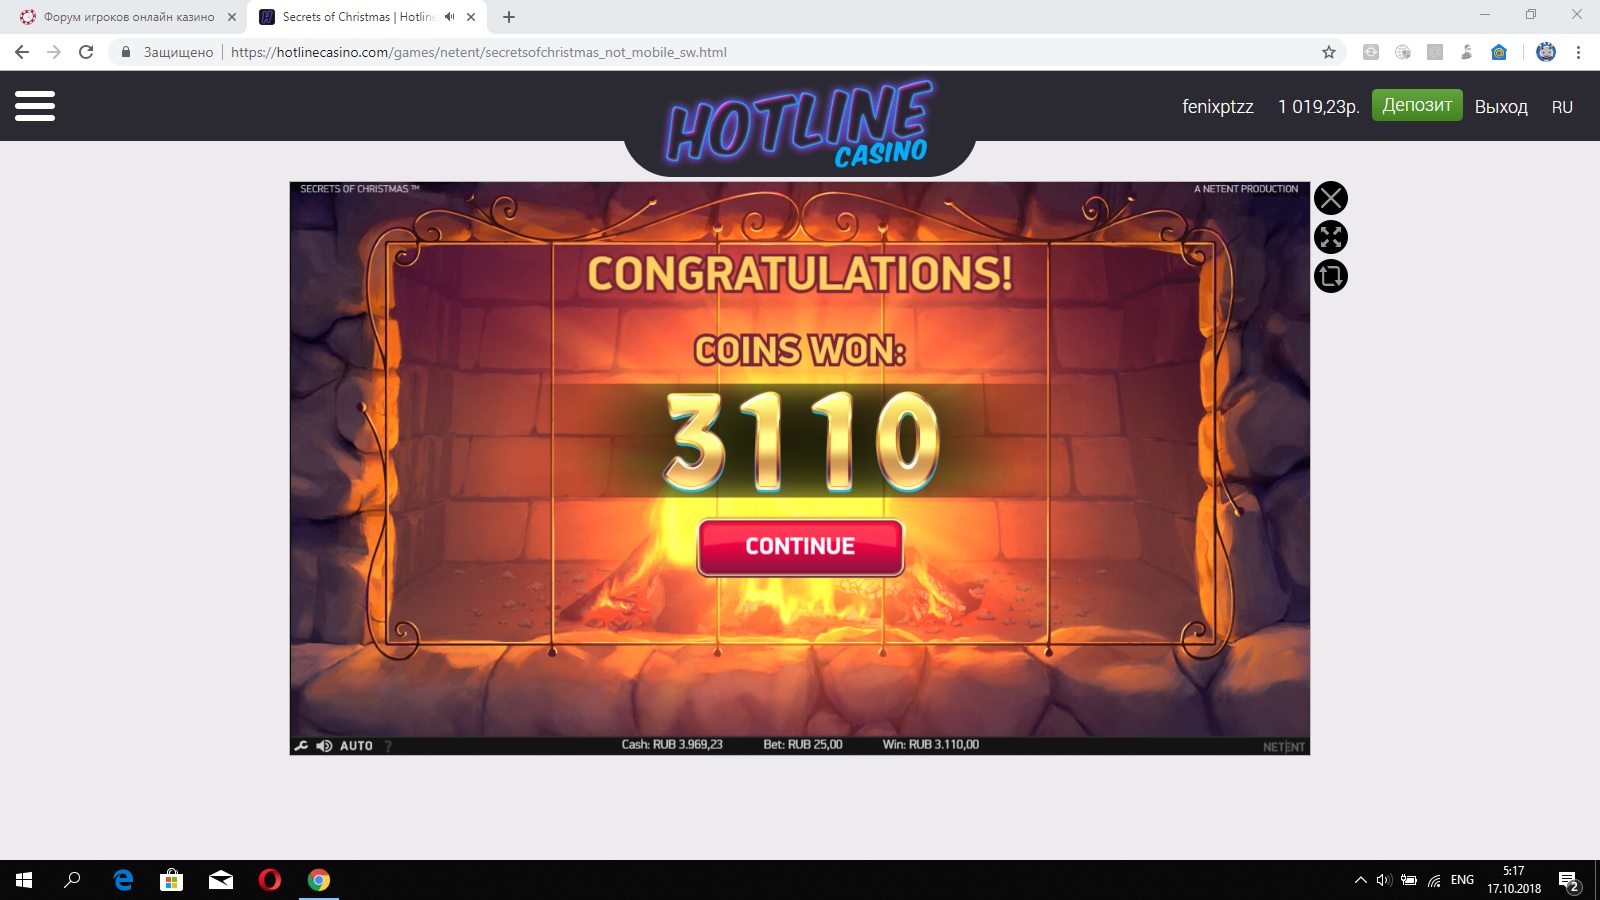Open Windows taskbar search
The width and height of the screenshot is (1600, 900).
(72, 880)
